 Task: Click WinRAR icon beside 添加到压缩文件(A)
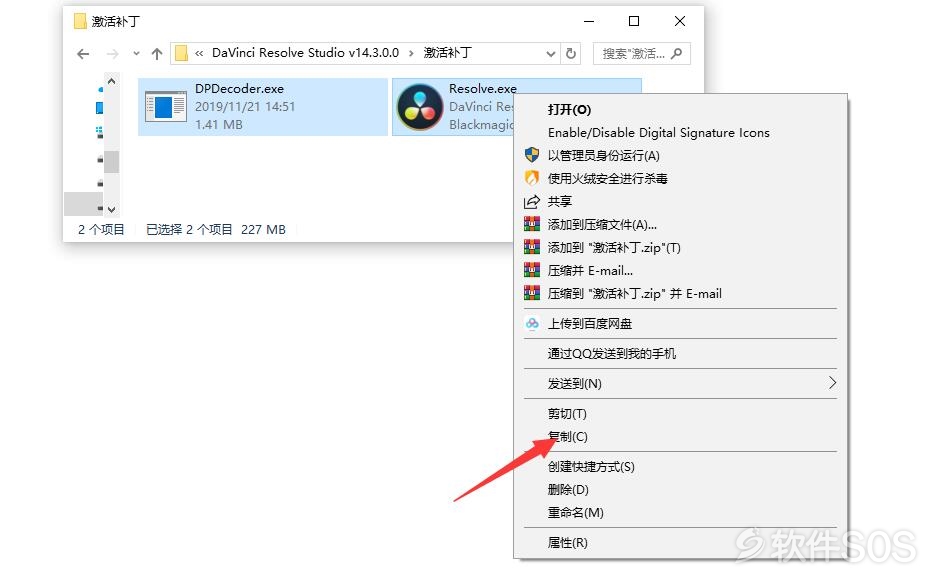(532, 224)
